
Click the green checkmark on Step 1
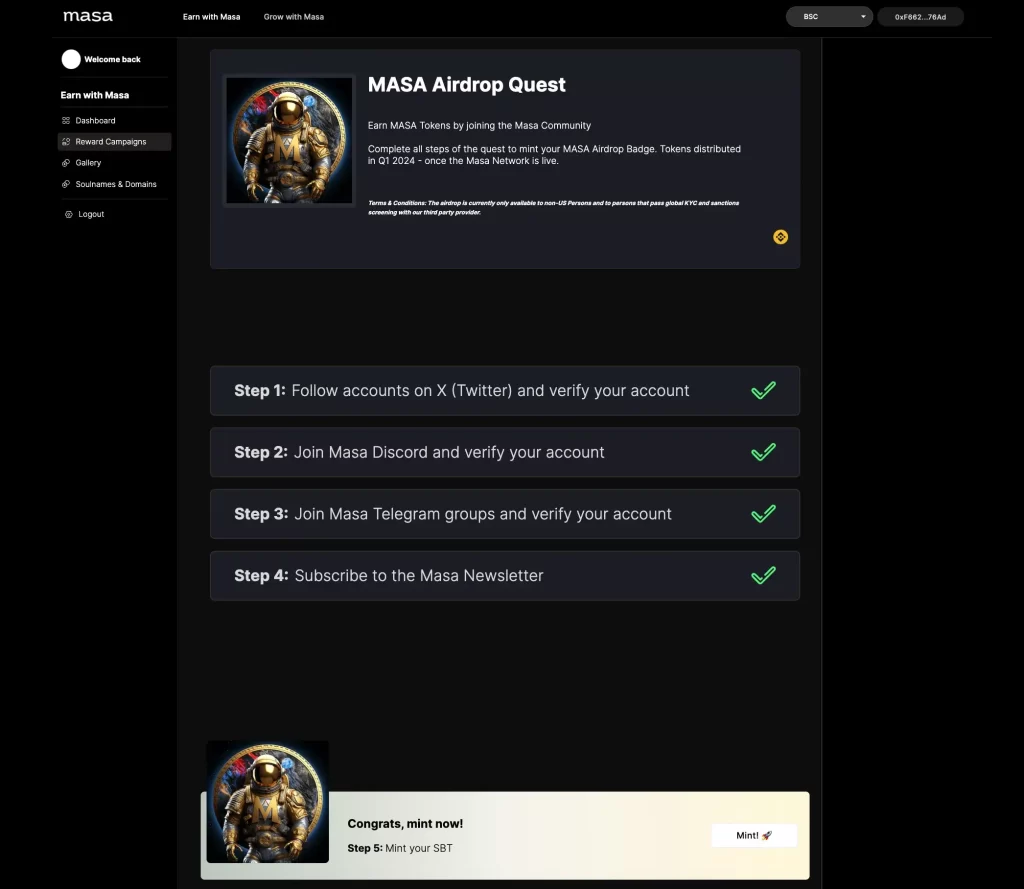(x=763, y=390)
